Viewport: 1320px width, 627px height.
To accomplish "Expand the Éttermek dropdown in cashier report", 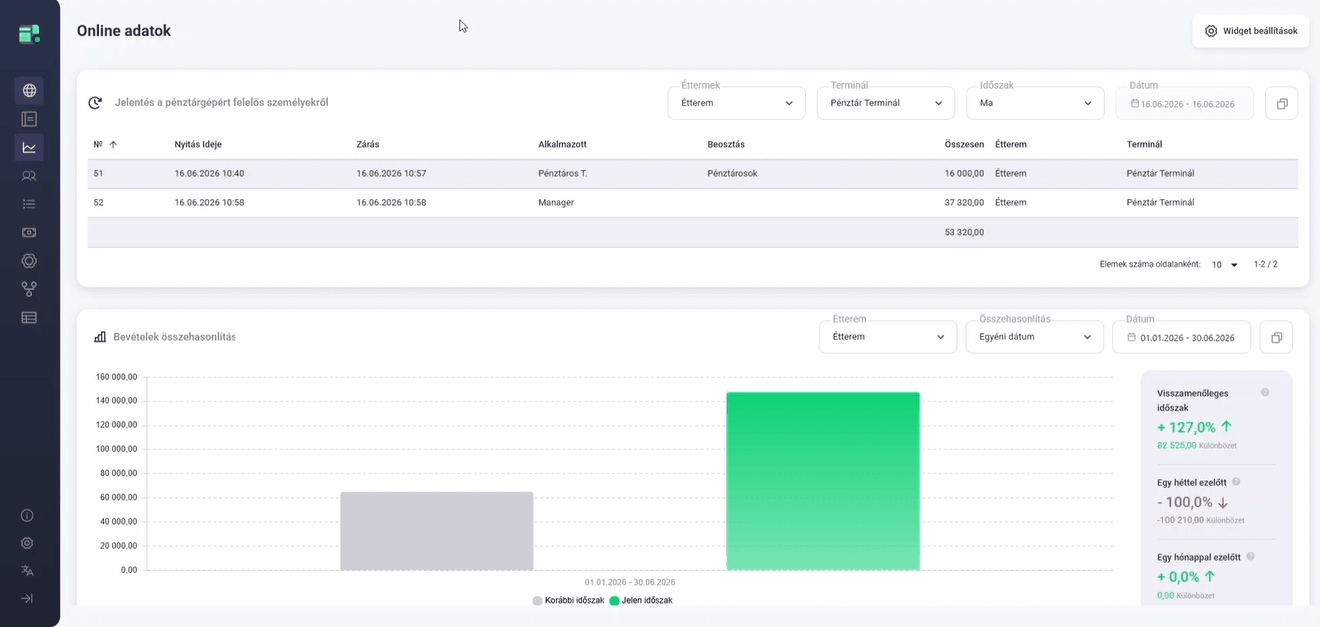I will 737,103.
